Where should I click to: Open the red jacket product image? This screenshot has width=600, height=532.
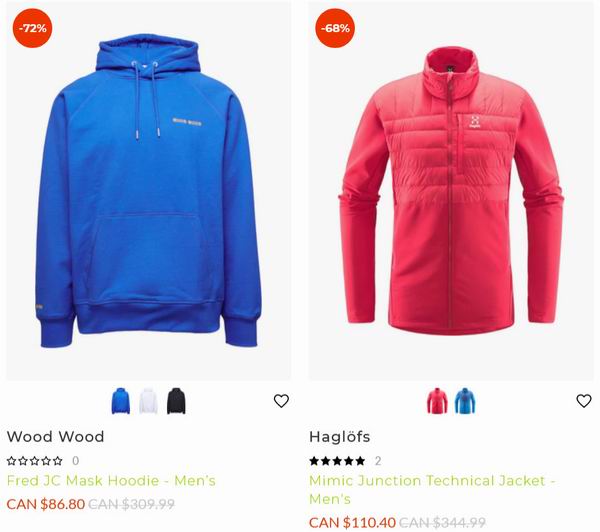(x=451, y=191)
